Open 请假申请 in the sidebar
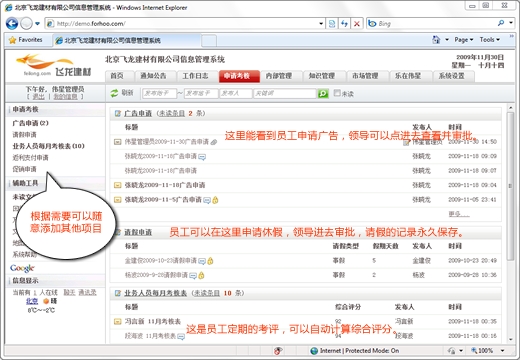 click(x=24, y=135)
